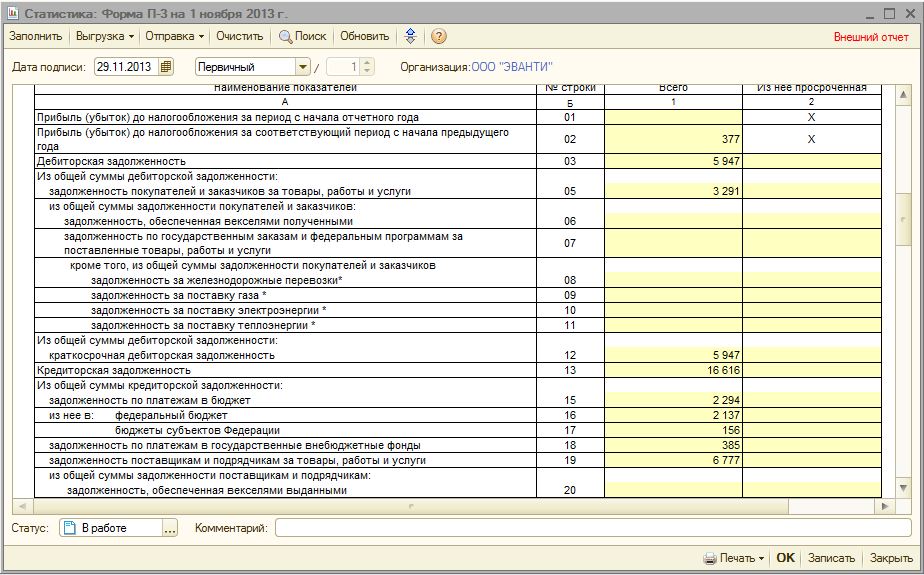The height and width of the screenshot is (575, 924).
Task: Click the Поиск search button
Action: click(x=303, y=36)
